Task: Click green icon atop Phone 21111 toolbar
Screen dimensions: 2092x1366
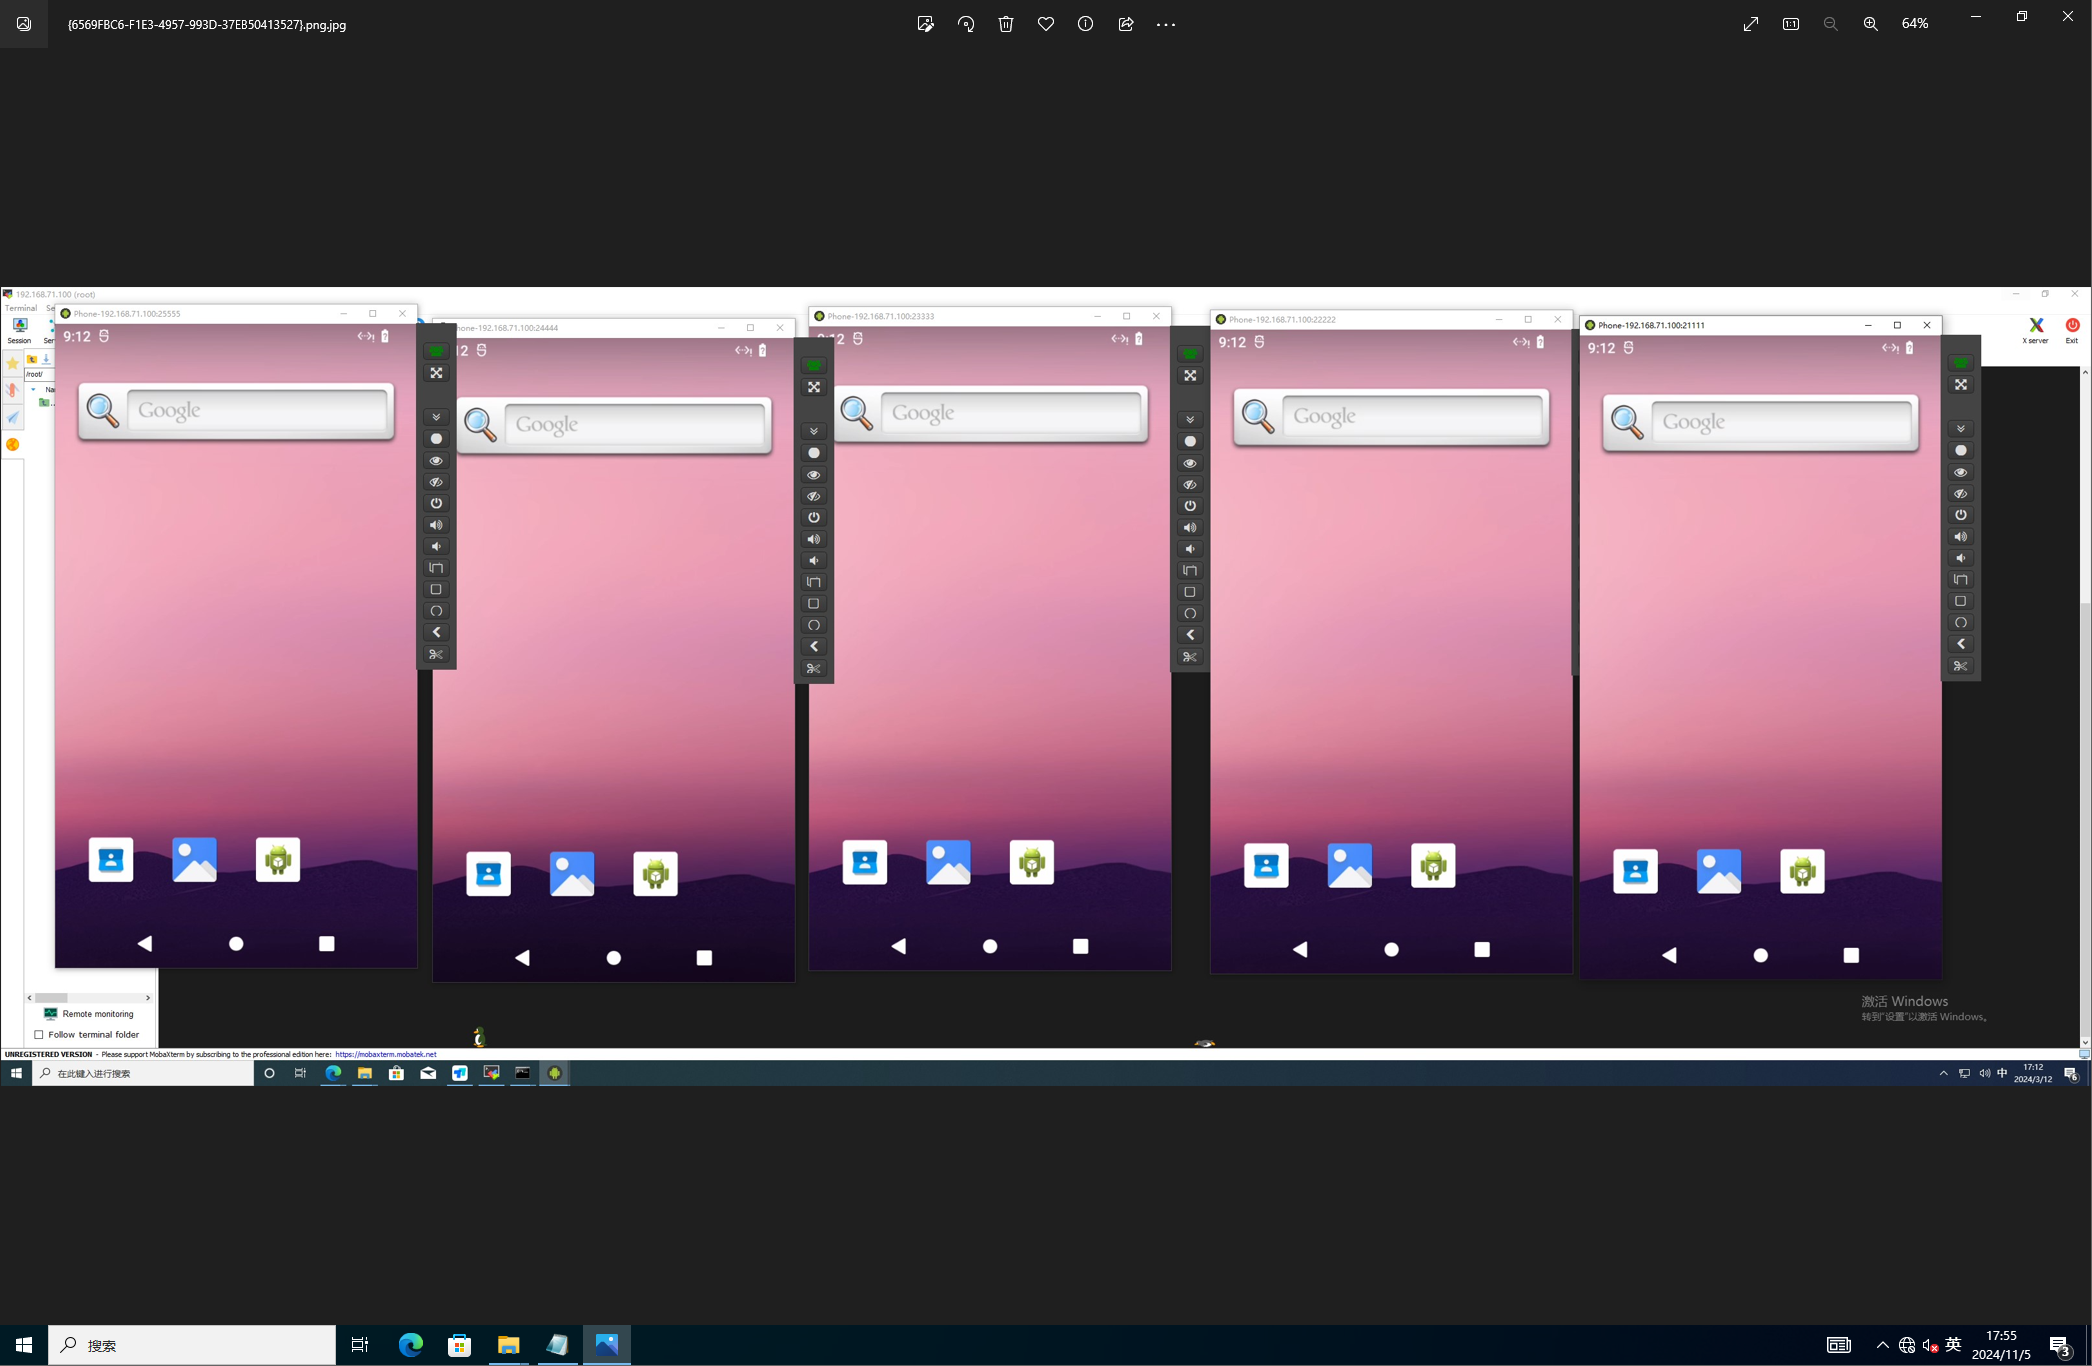Action: click(x=1961, y=363)
